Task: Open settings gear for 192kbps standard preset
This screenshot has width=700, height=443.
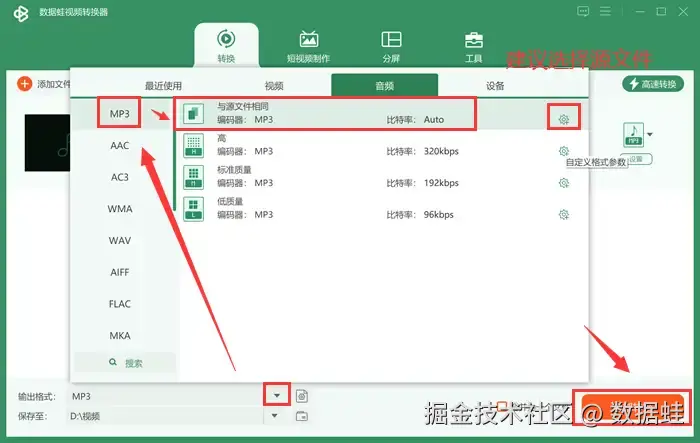Action: coord(564,183)
